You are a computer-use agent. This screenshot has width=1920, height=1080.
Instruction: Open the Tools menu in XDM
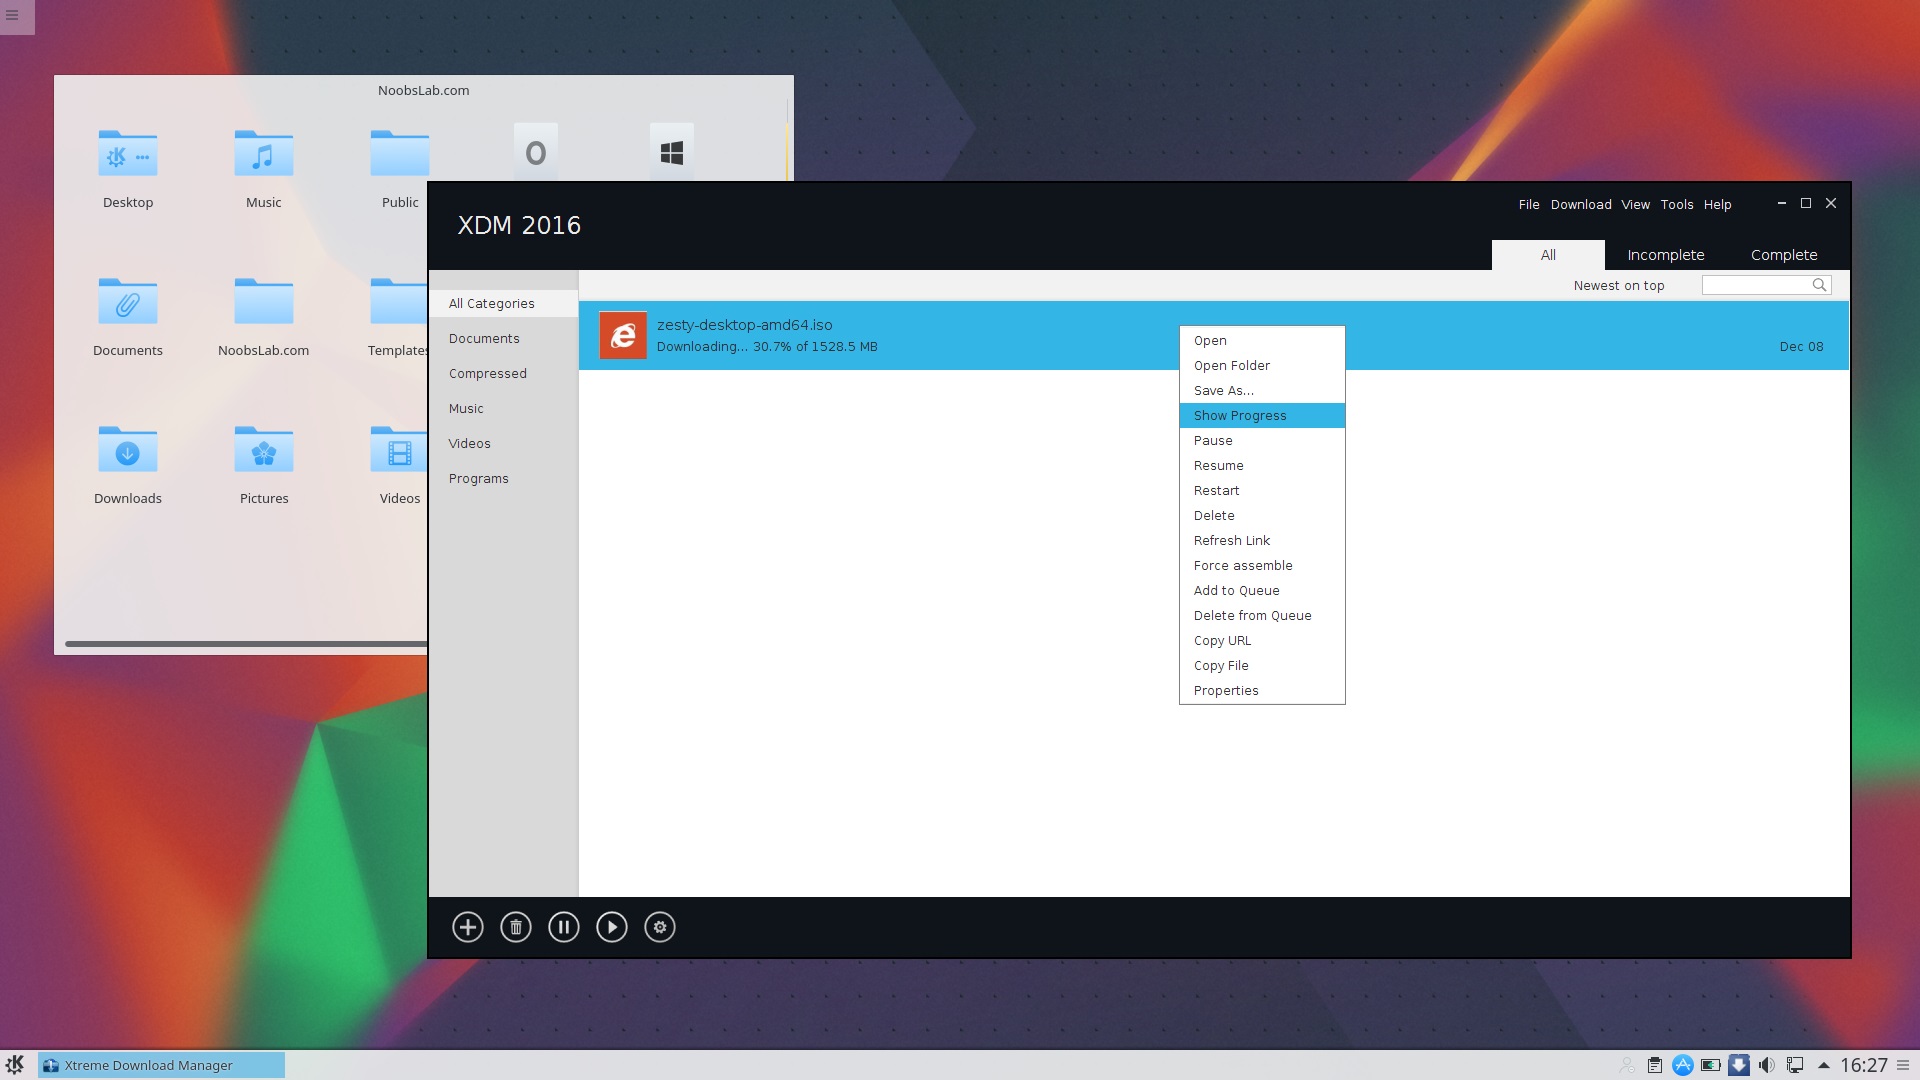coord(1677,204)
